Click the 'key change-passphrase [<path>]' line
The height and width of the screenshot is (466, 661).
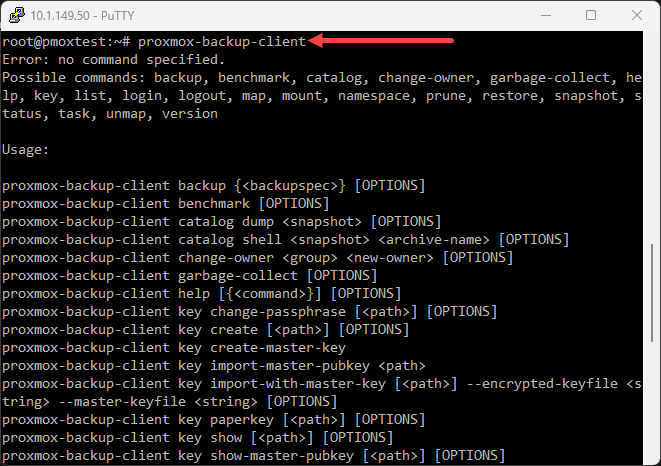point(250,312)
